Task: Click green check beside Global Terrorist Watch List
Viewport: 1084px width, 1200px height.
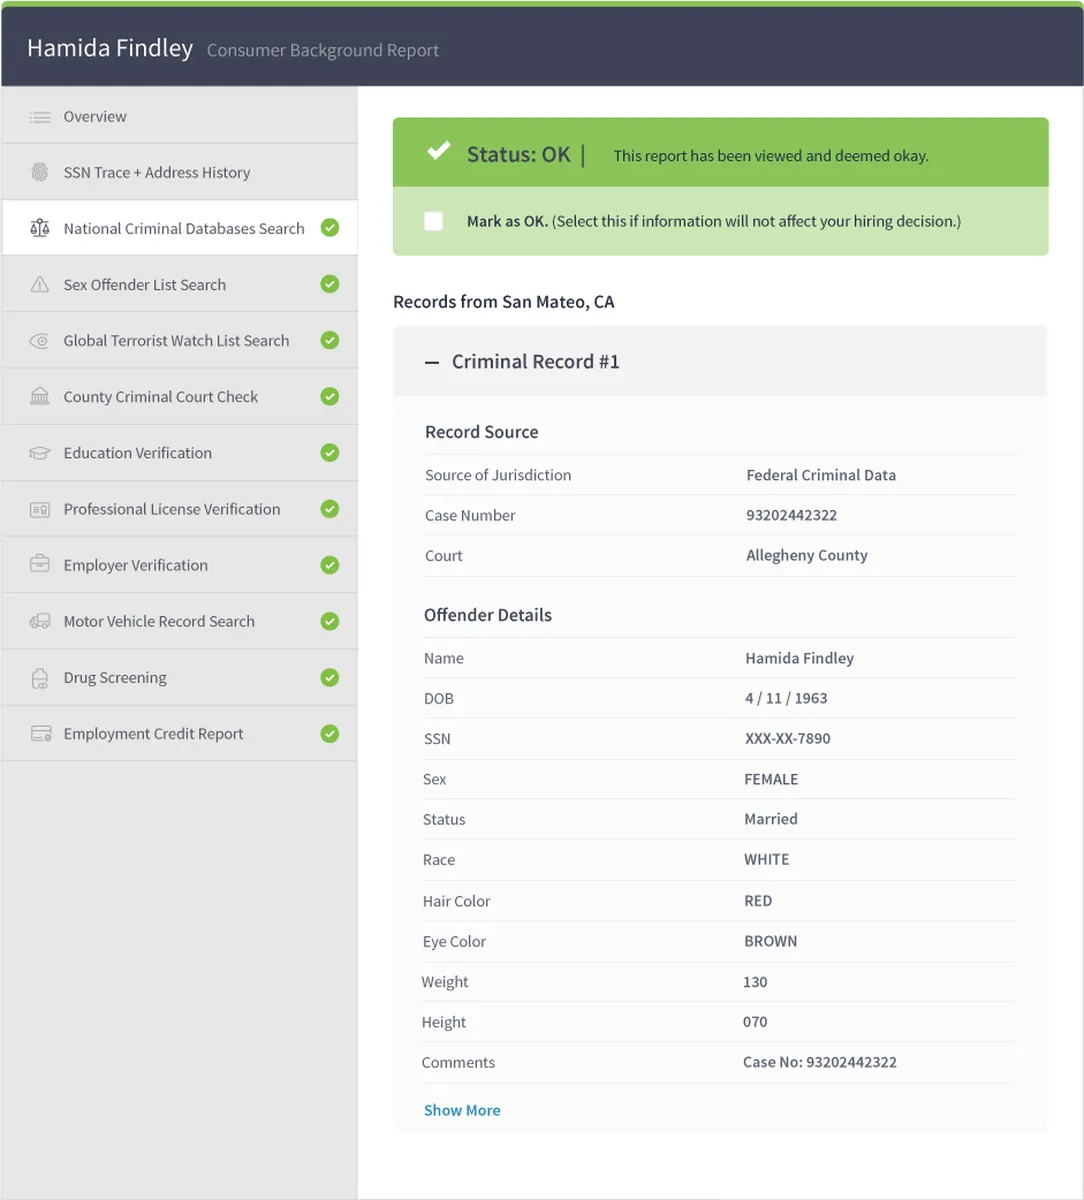Action: (x=329, y=340)
